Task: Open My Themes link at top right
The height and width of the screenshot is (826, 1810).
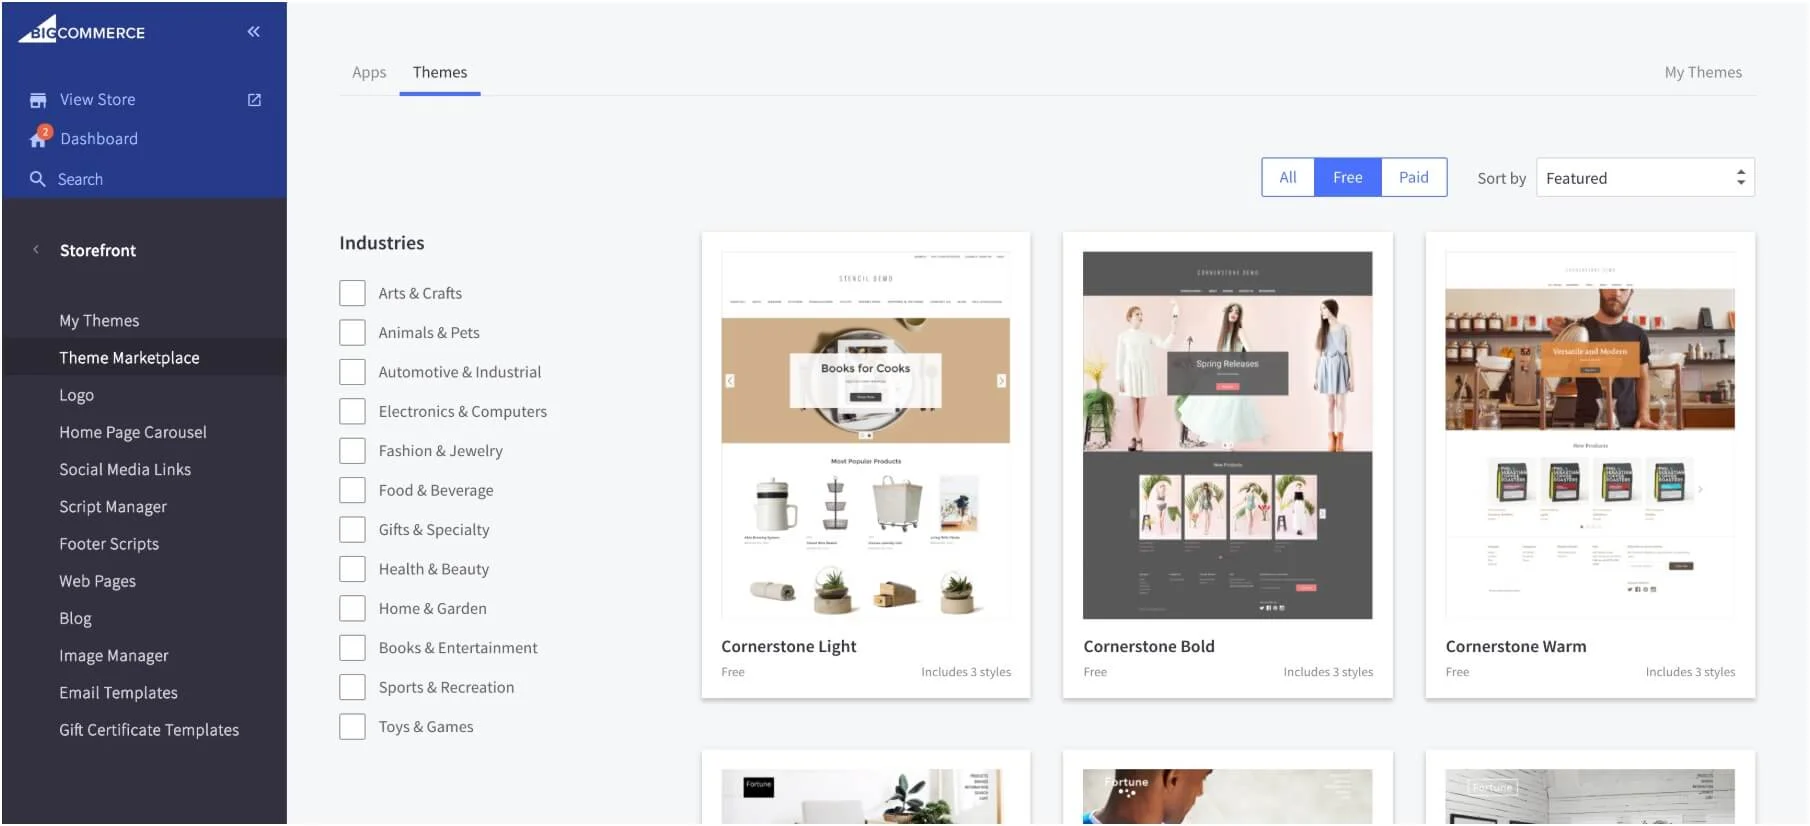Action: (x=1703, y=72)
